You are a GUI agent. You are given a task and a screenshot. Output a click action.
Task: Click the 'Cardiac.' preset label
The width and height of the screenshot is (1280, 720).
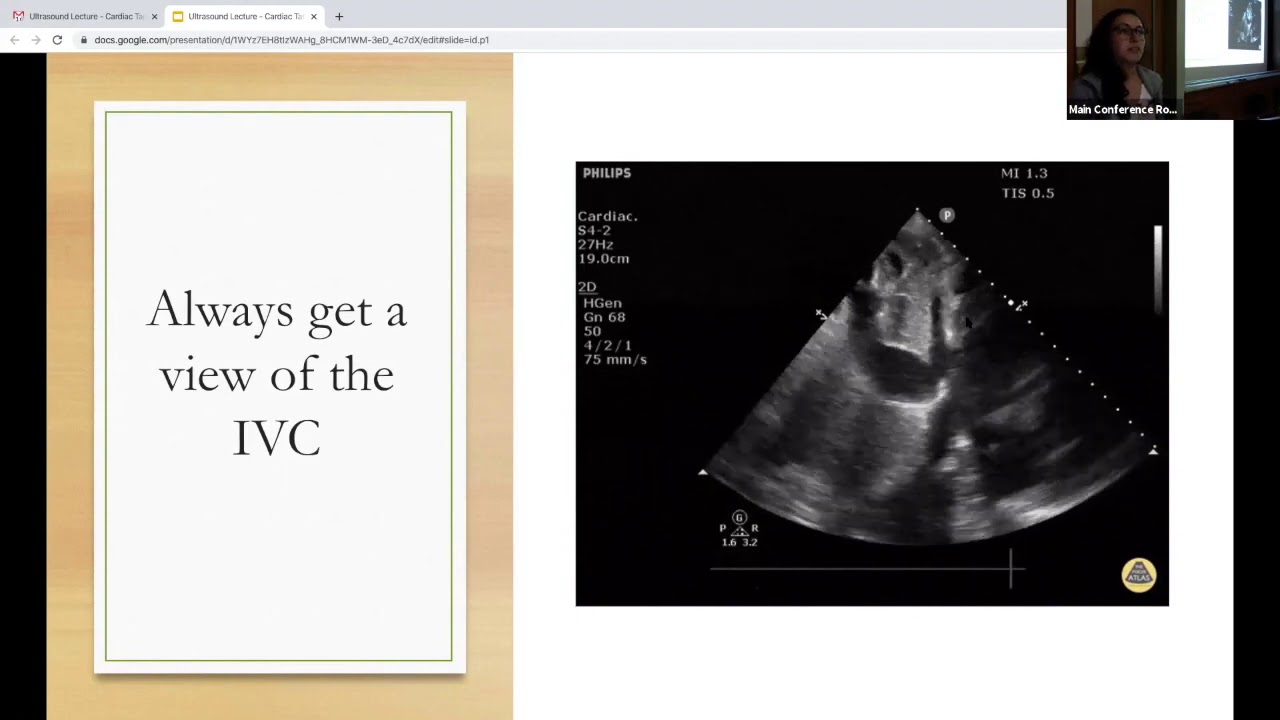608,216
